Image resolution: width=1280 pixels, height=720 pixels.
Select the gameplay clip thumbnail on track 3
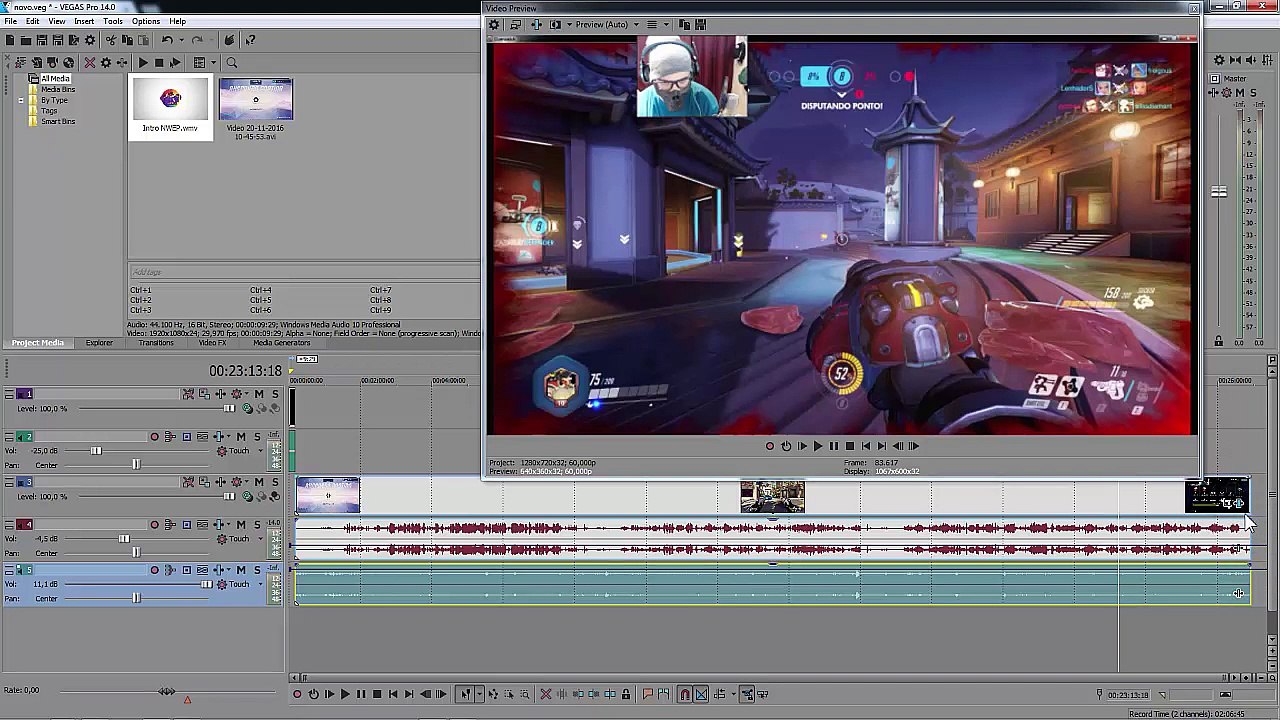click(772, 497)
